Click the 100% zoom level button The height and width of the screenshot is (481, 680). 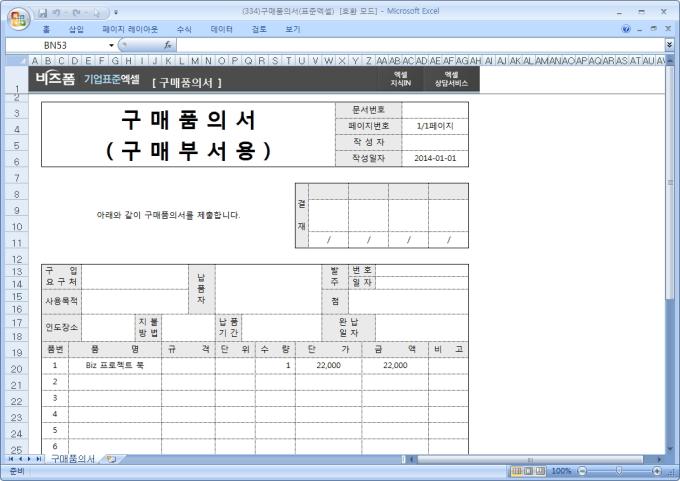pos(561,471)
